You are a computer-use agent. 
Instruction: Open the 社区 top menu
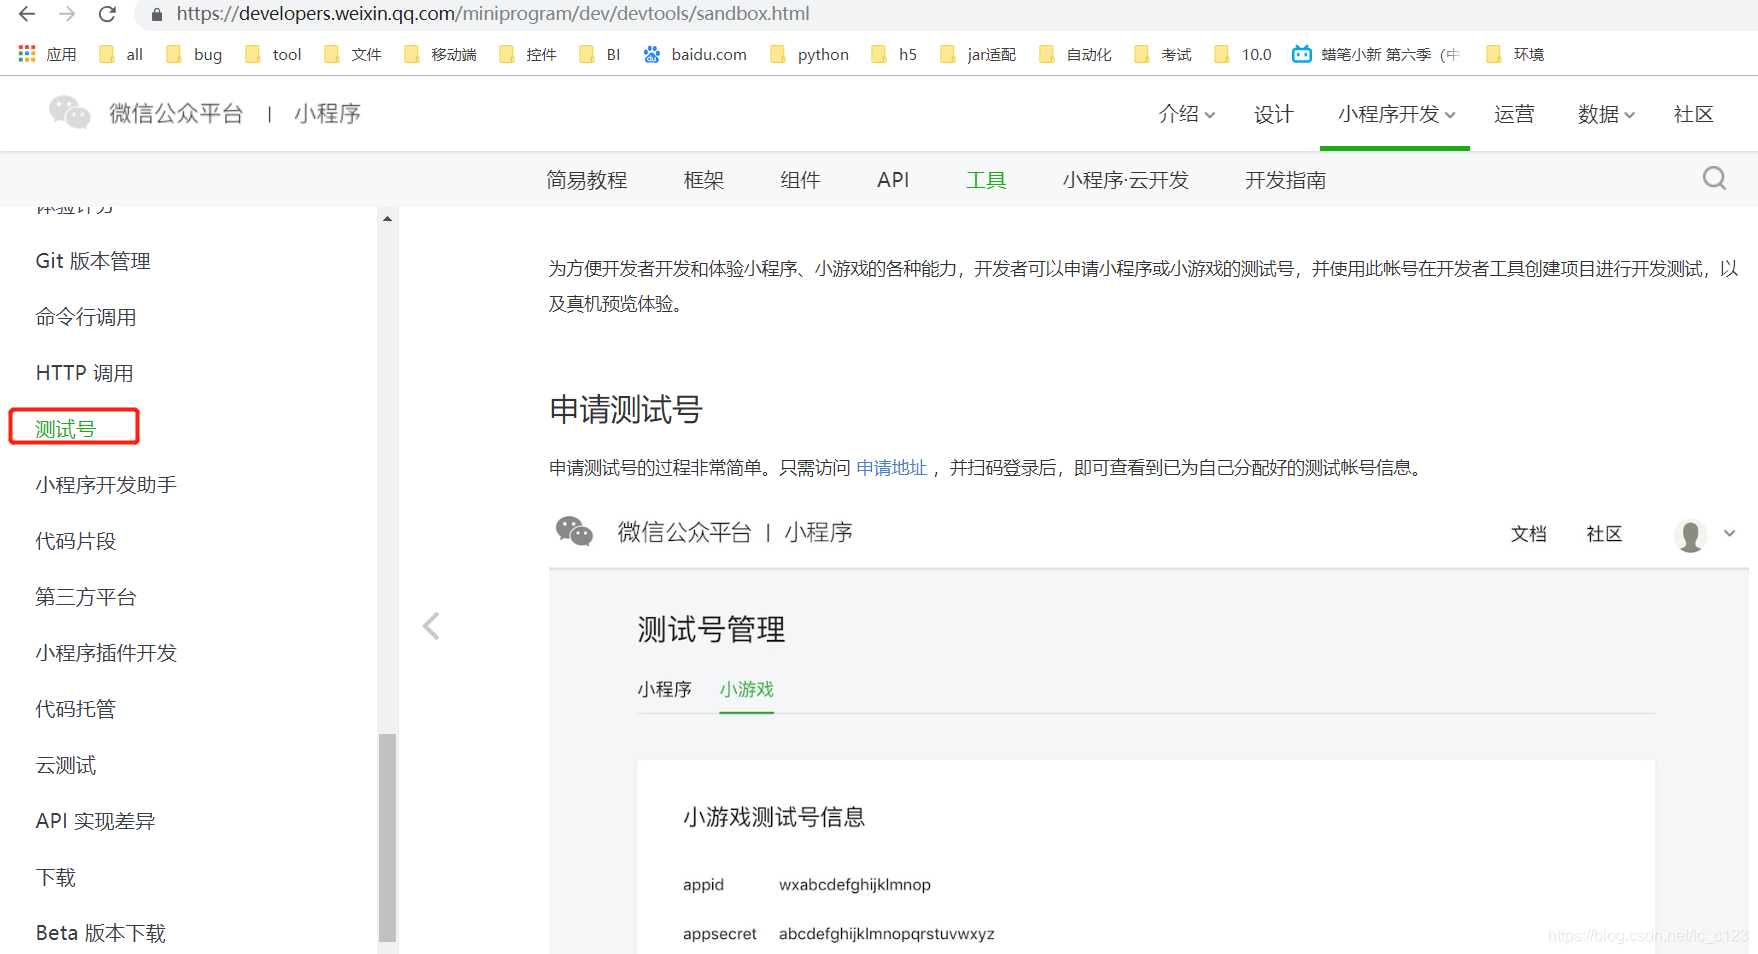[x=1693, y=114]
